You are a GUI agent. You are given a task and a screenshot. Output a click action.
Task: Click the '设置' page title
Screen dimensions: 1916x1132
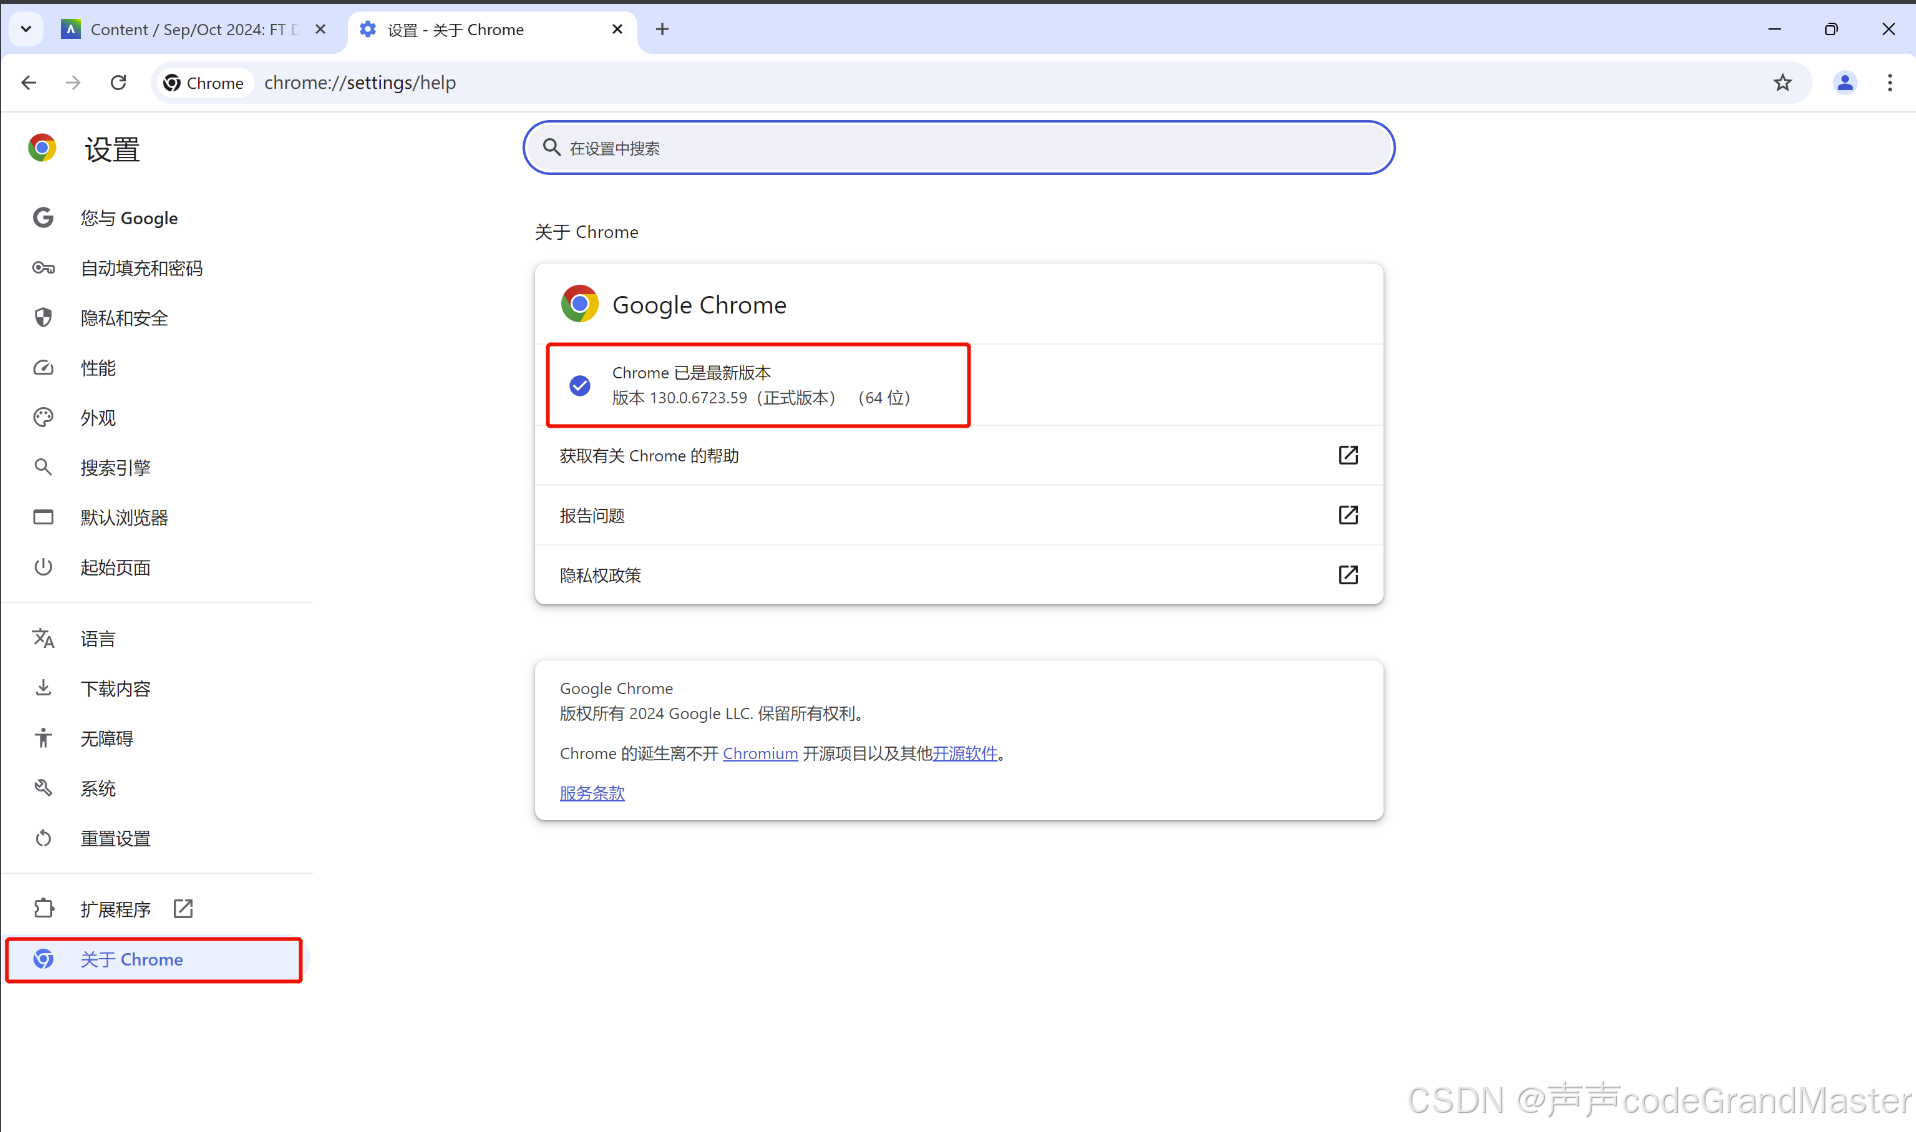click(x=112, y=149)
